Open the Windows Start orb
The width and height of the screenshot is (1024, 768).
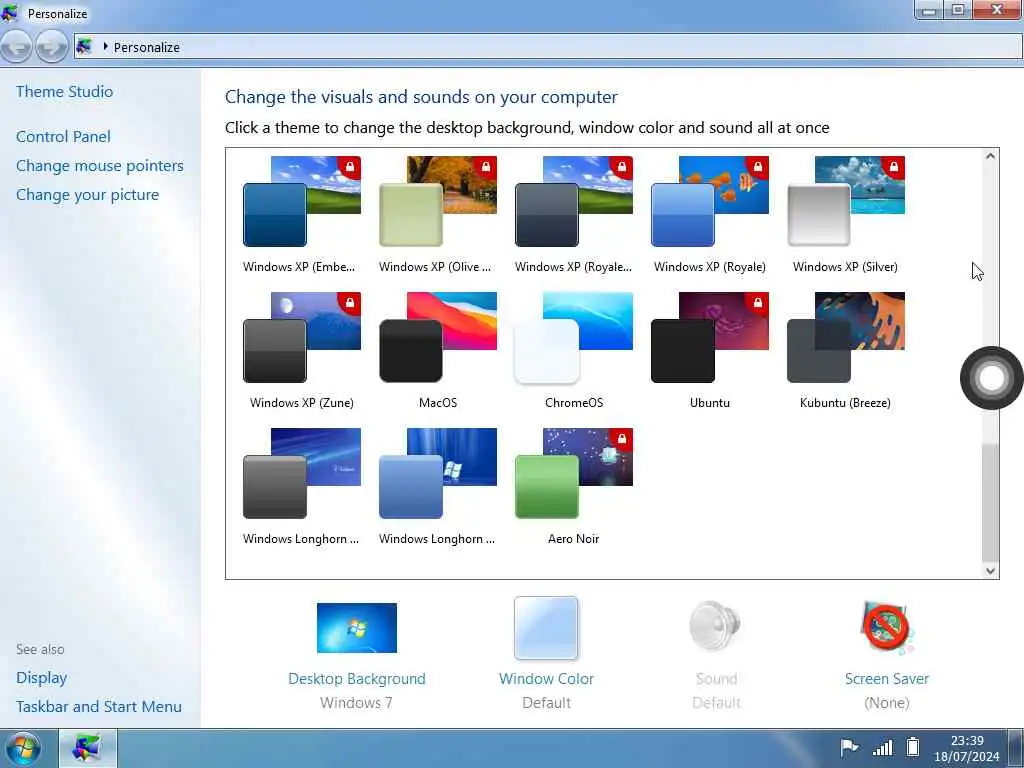(x=24, y=748)
